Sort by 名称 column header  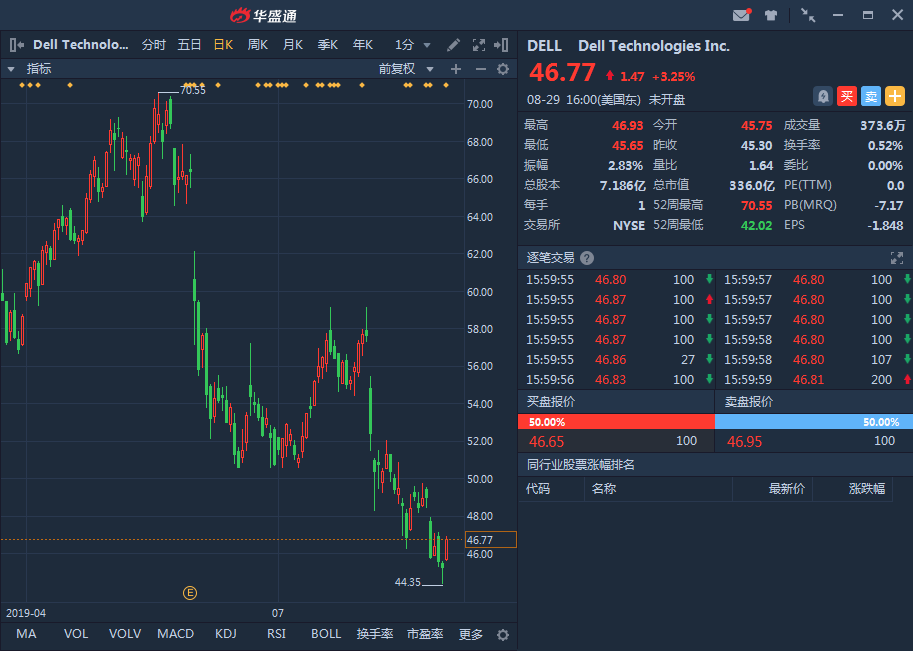point(604,489)
